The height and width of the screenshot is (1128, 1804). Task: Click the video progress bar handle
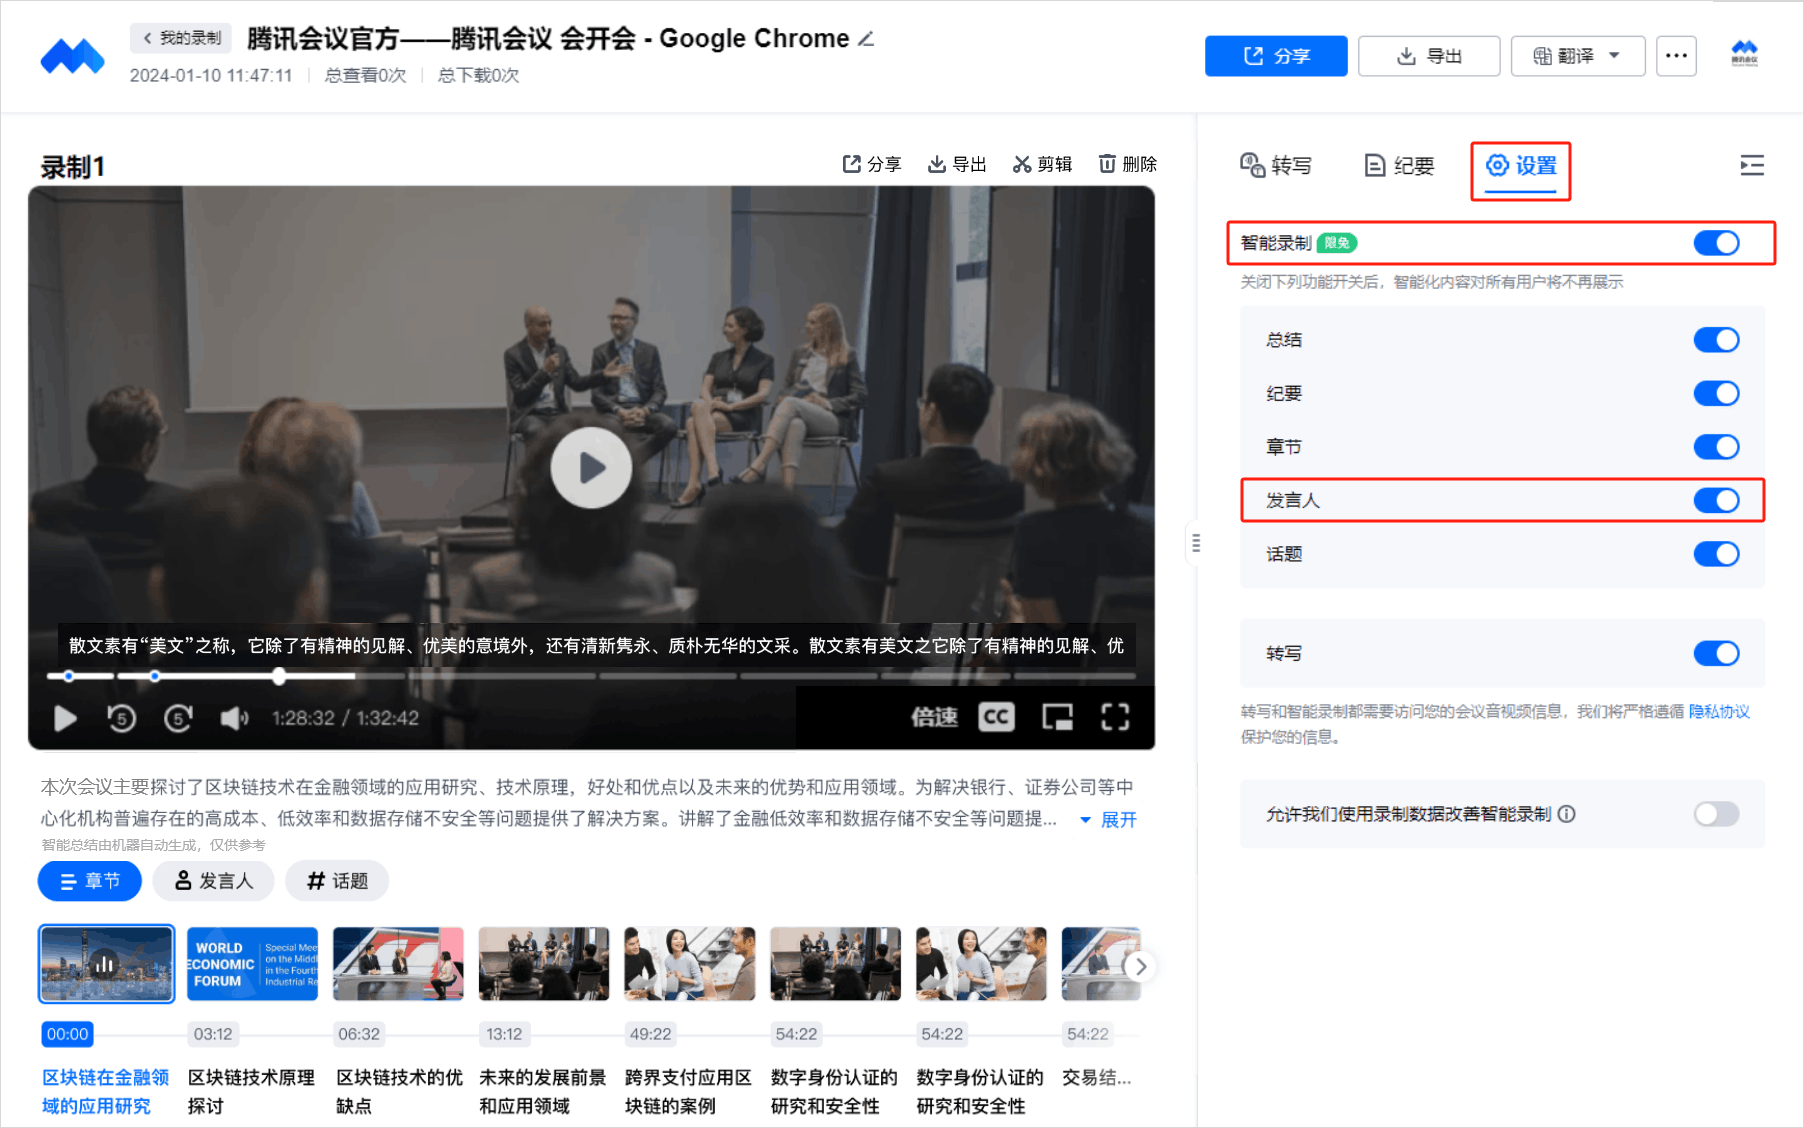point(279,676)
